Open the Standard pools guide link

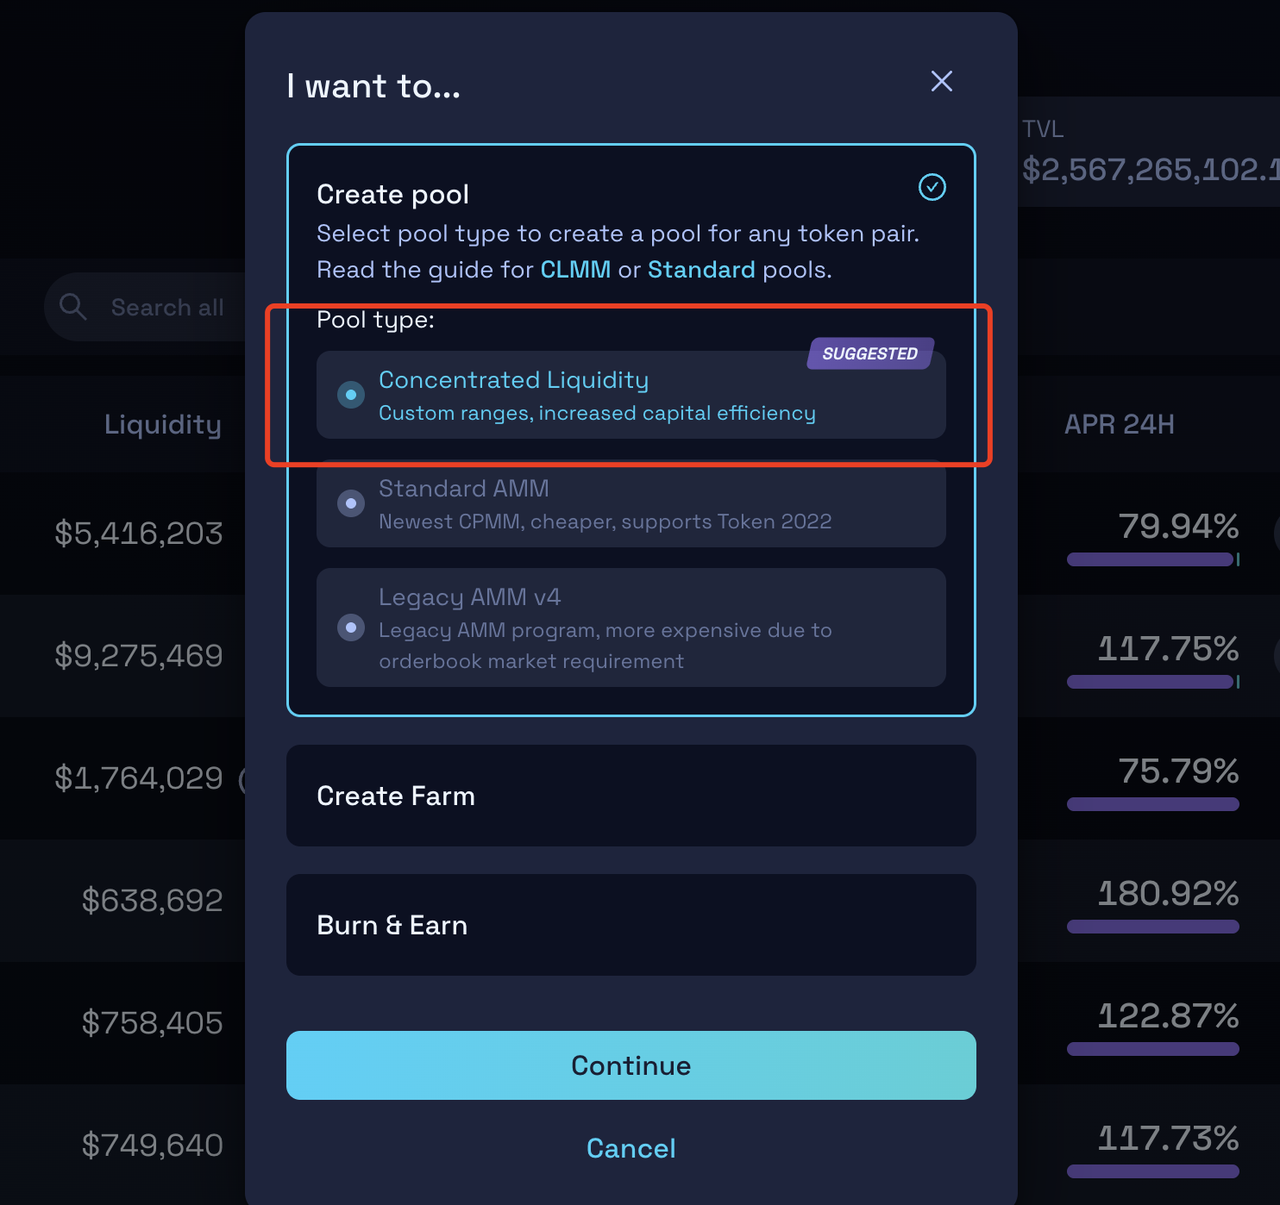[701, 270]
